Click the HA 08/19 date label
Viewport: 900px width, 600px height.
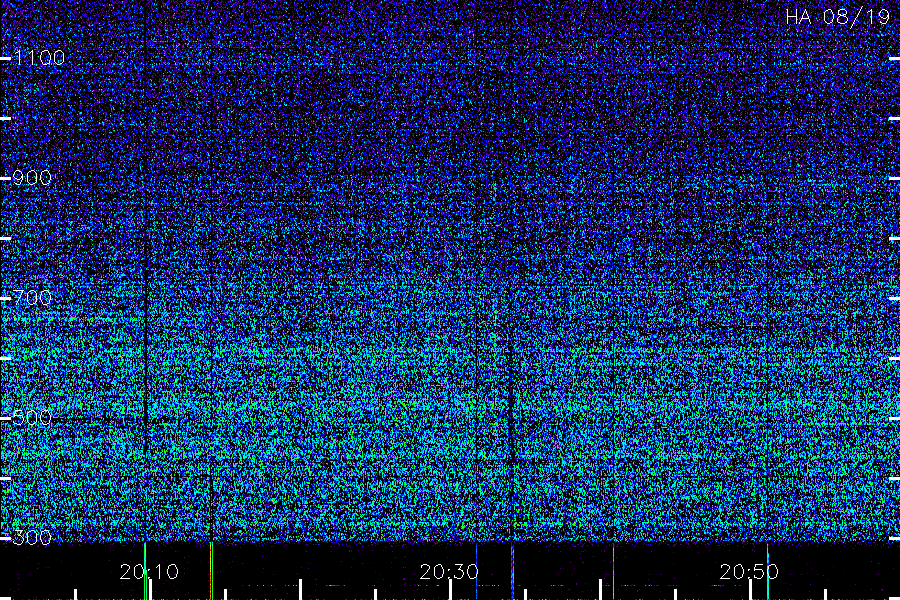click(837, 17)
